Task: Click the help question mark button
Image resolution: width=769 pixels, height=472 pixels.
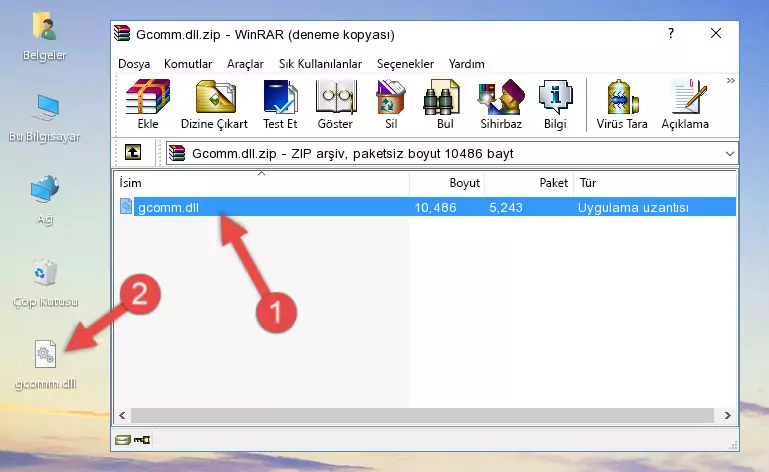Action: click(671, 33)
